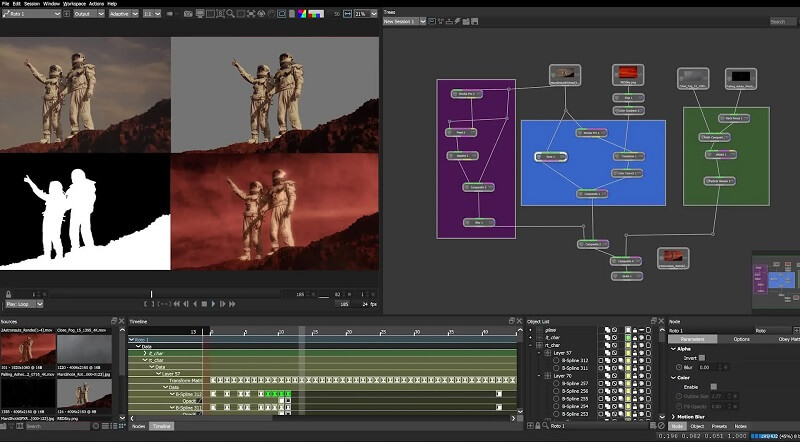Click the snapshot camera icon in viewer toolbar
This screenshot has width=800, height=442.
tap(188, 14)
